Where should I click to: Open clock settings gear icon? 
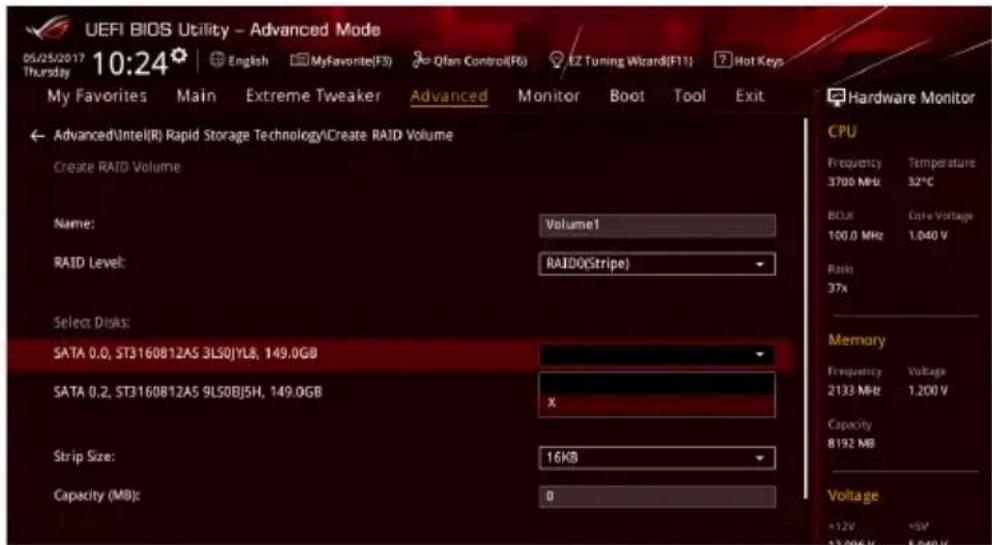pos(179,56)
